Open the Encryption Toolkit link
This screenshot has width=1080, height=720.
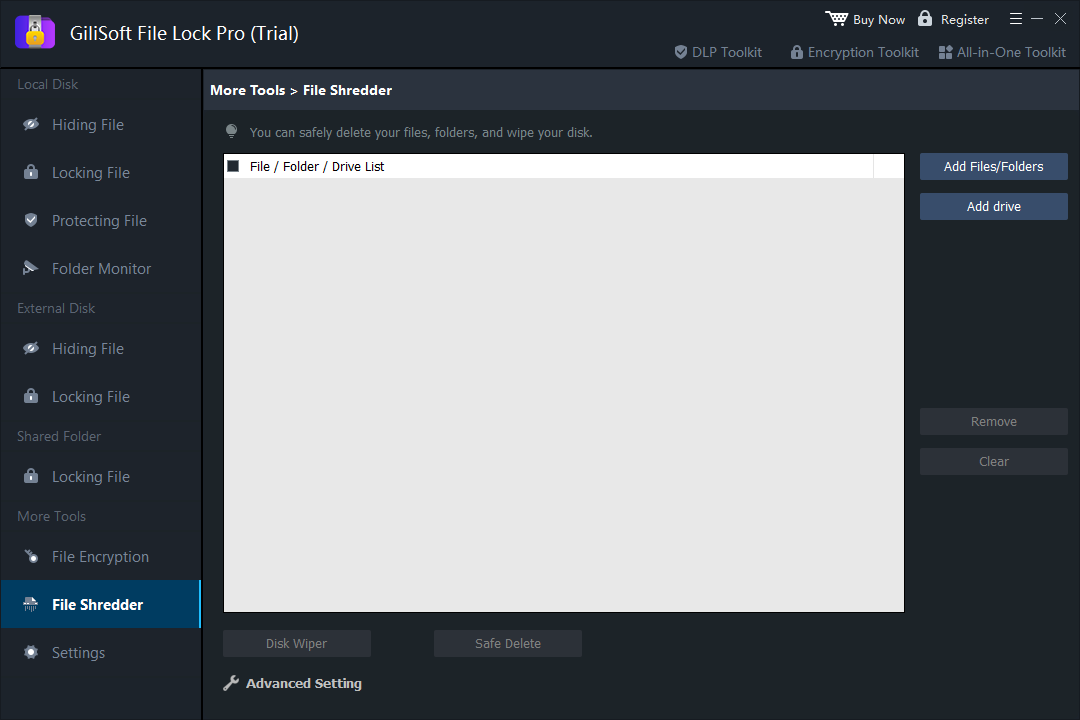pyautogui.click(x=863, y=52)
